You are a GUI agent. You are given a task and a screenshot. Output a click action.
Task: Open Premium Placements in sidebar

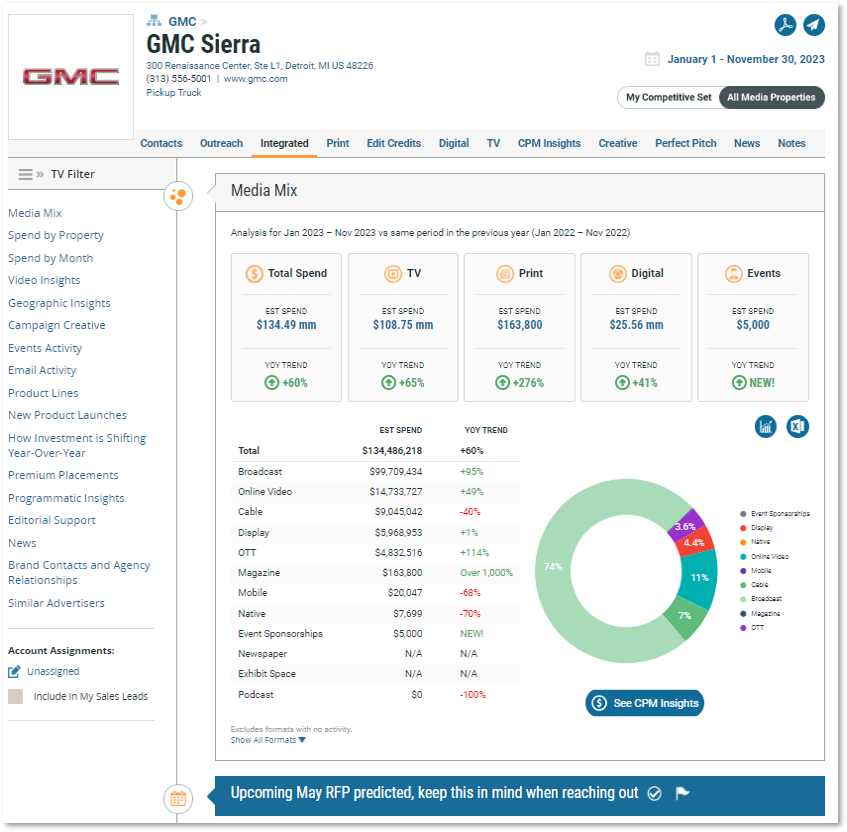[x=63, y=475]
